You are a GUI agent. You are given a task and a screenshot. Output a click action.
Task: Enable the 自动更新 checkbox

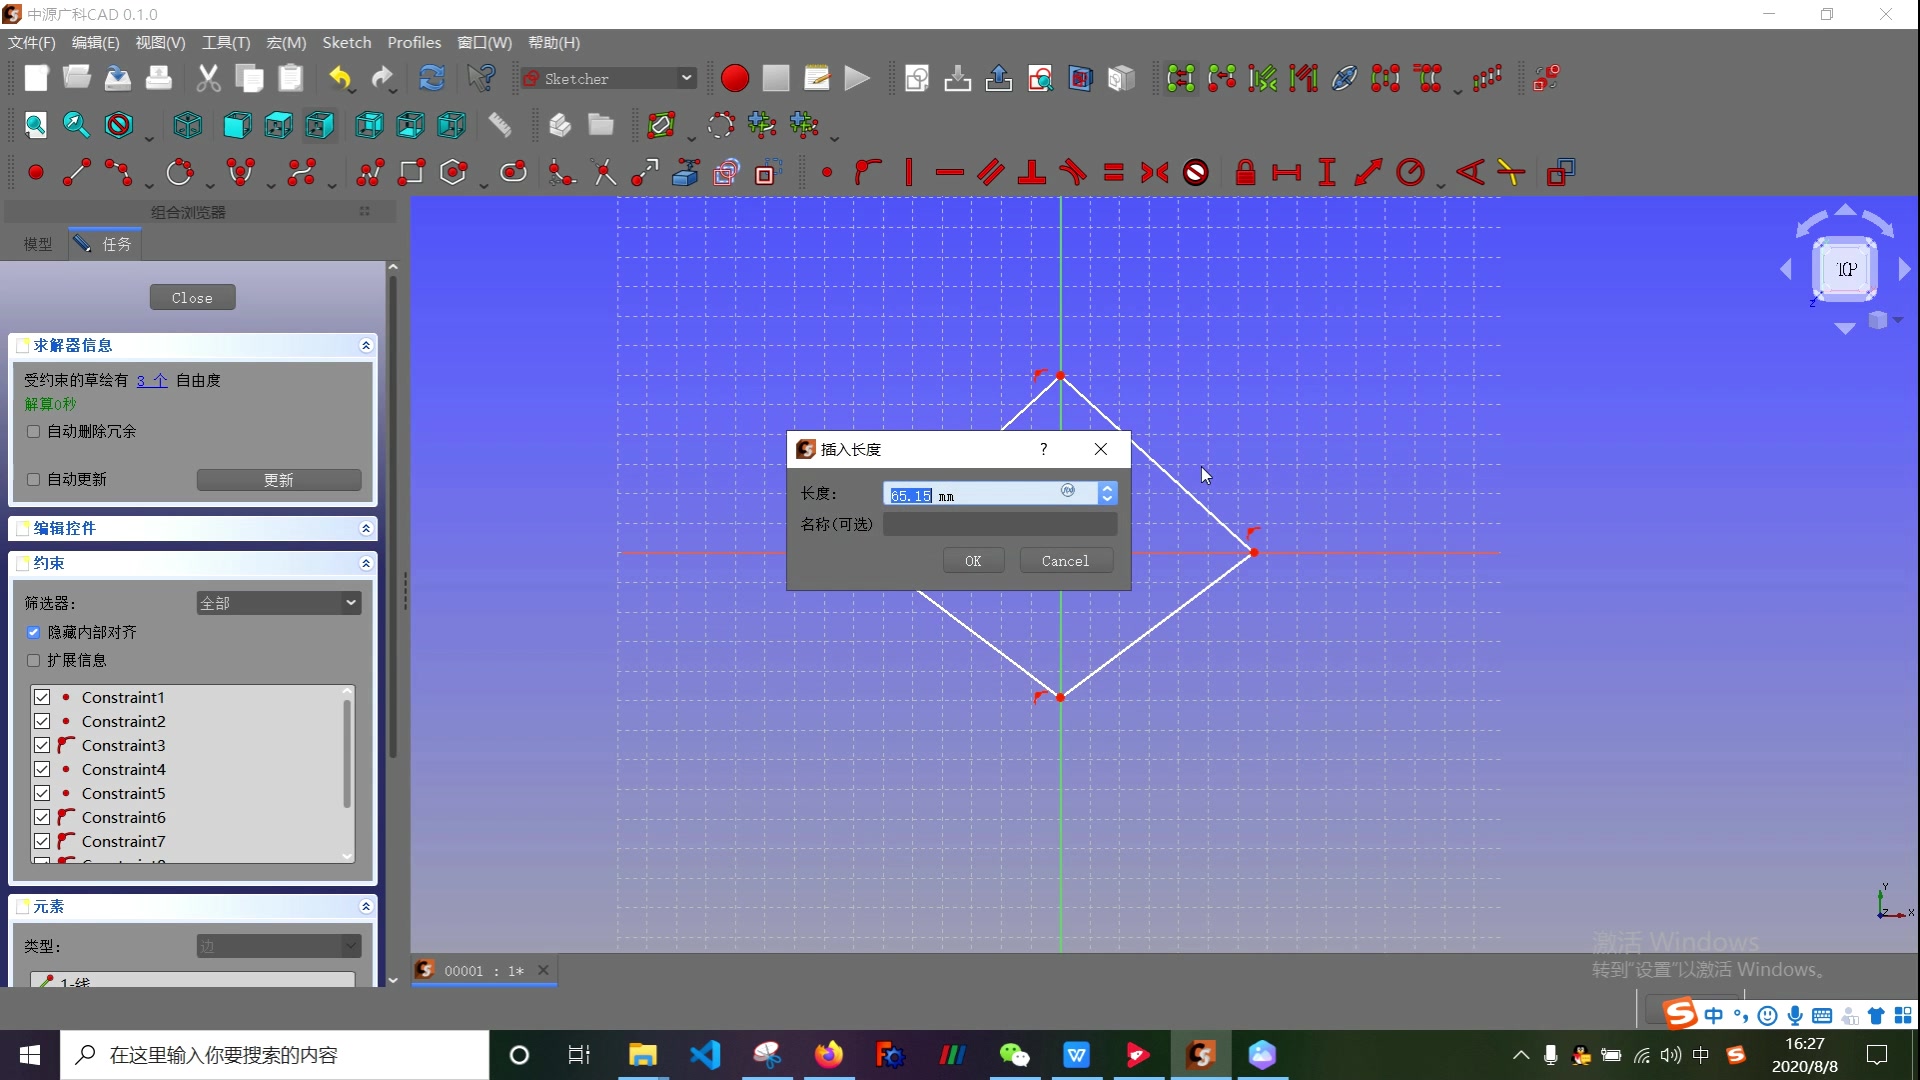point(33,479)
